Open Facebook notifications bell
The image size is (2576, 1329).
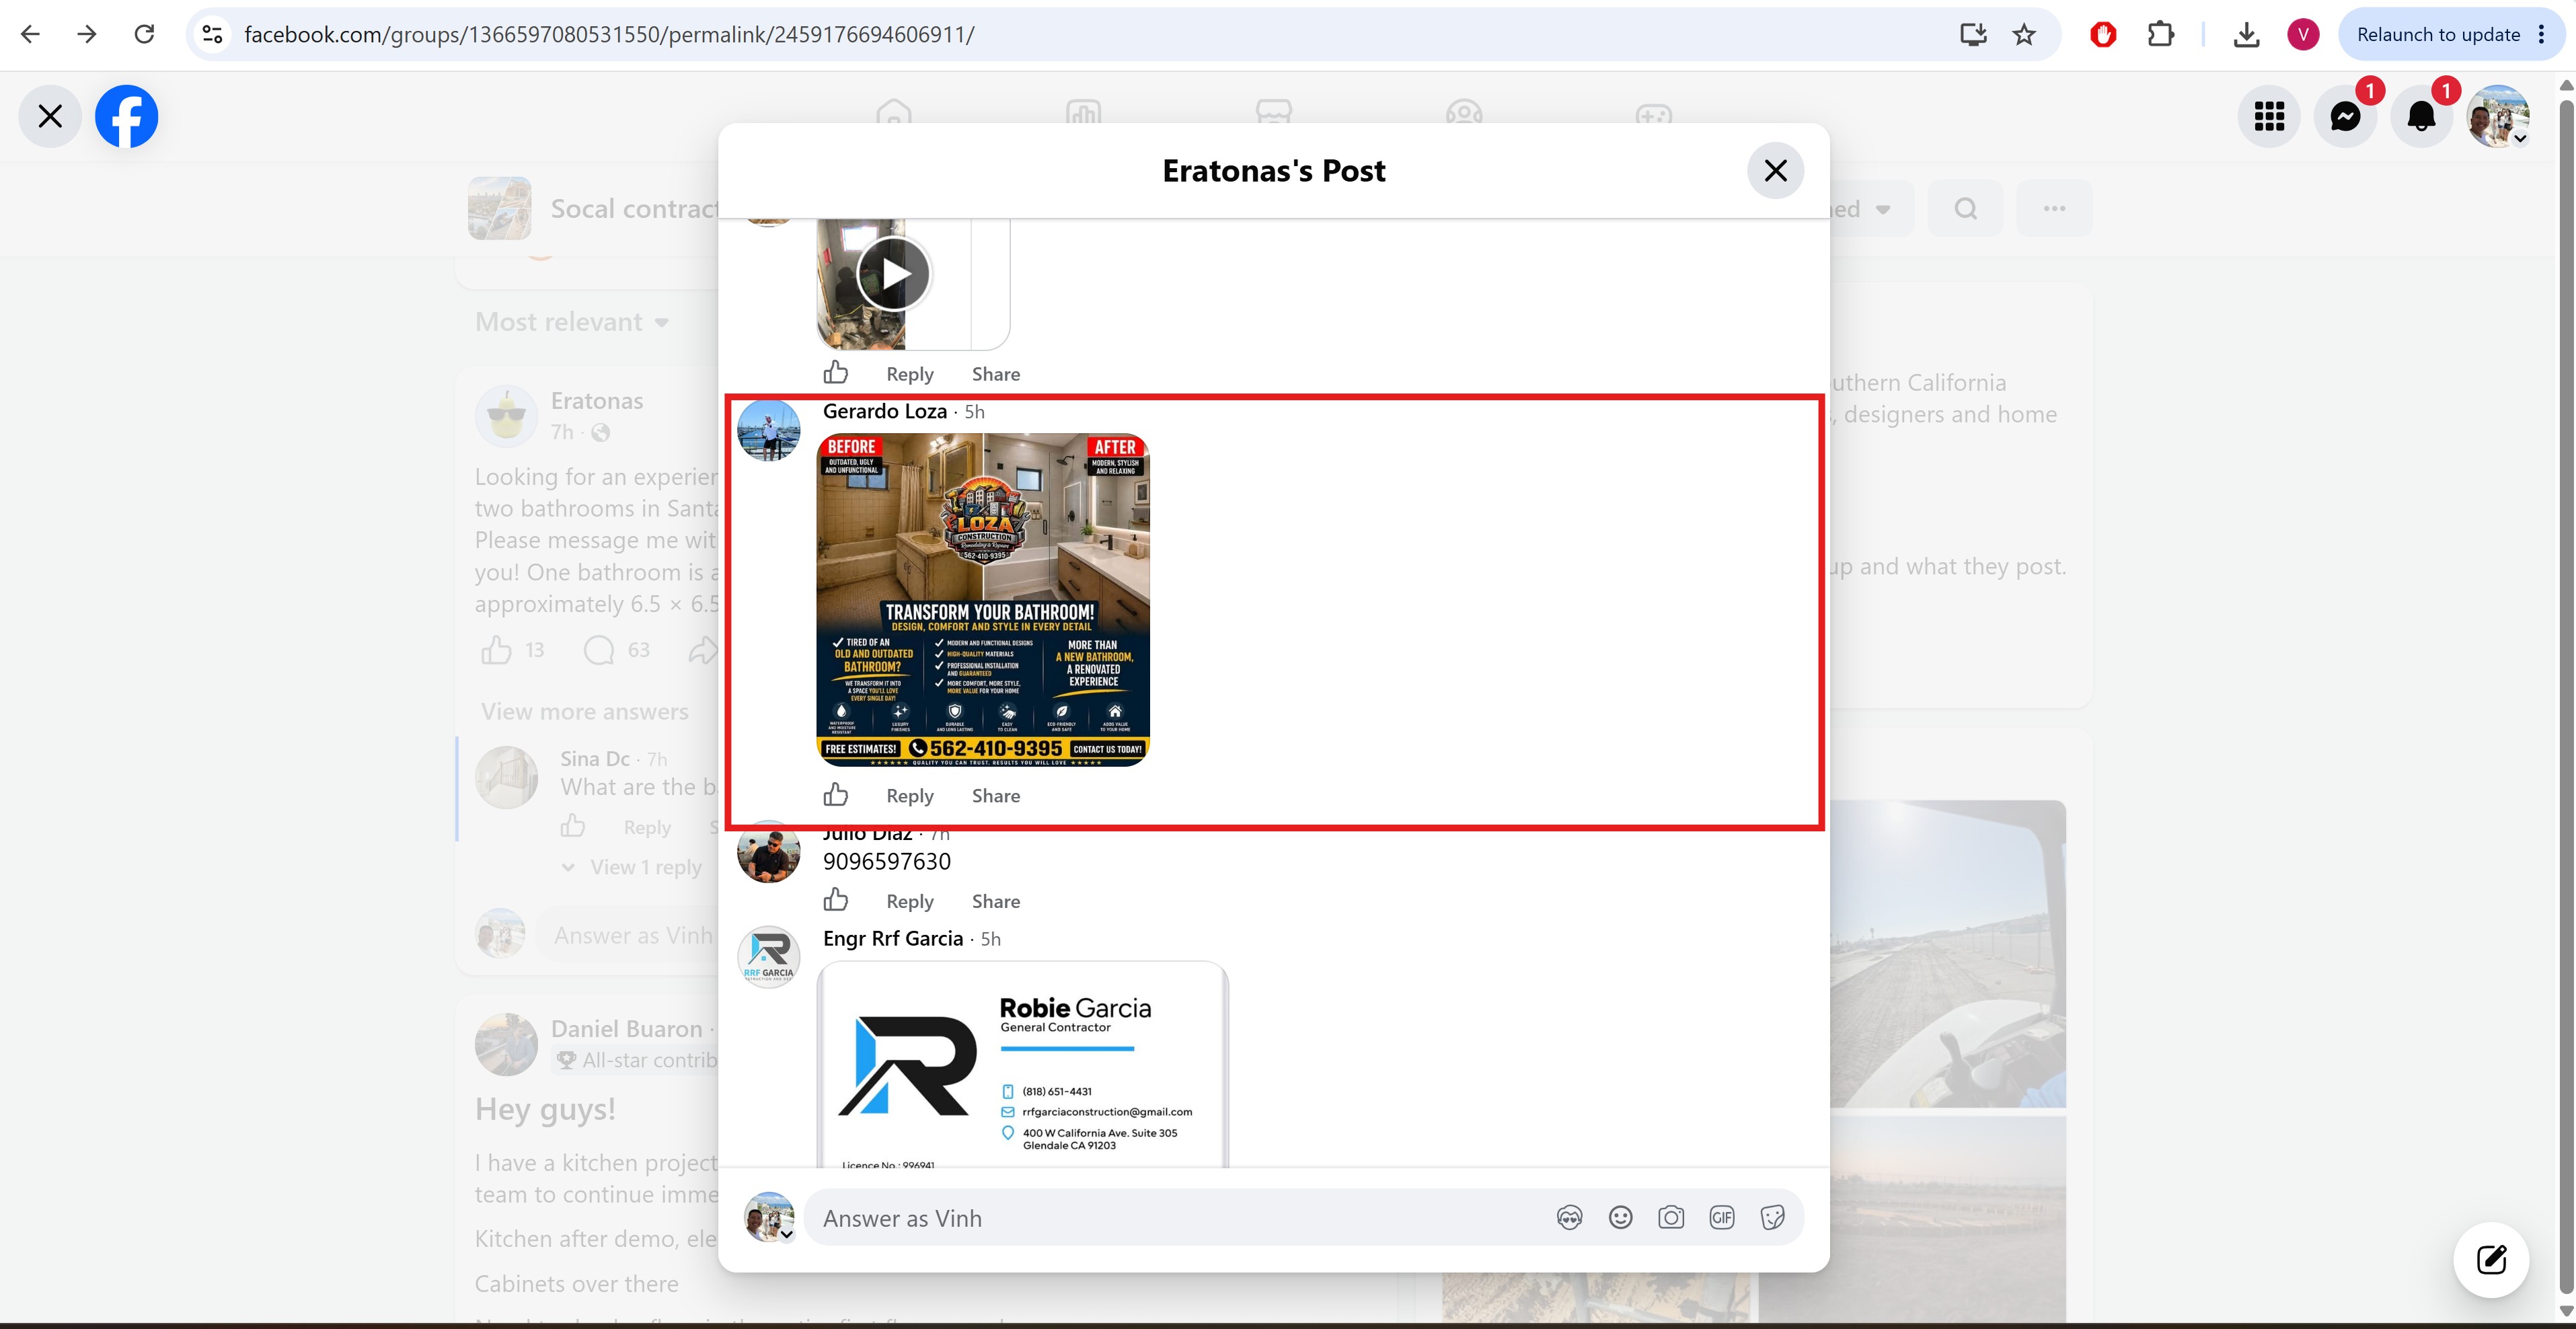point(2421,116)
